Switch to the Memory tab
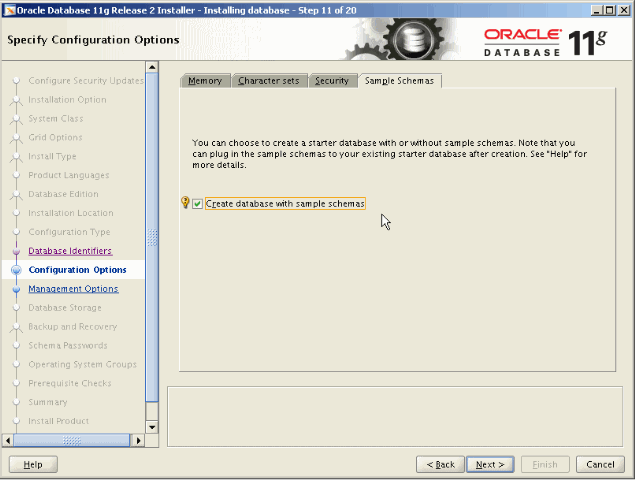The height and width of the screenshot is (480, 635). point(205,81)
